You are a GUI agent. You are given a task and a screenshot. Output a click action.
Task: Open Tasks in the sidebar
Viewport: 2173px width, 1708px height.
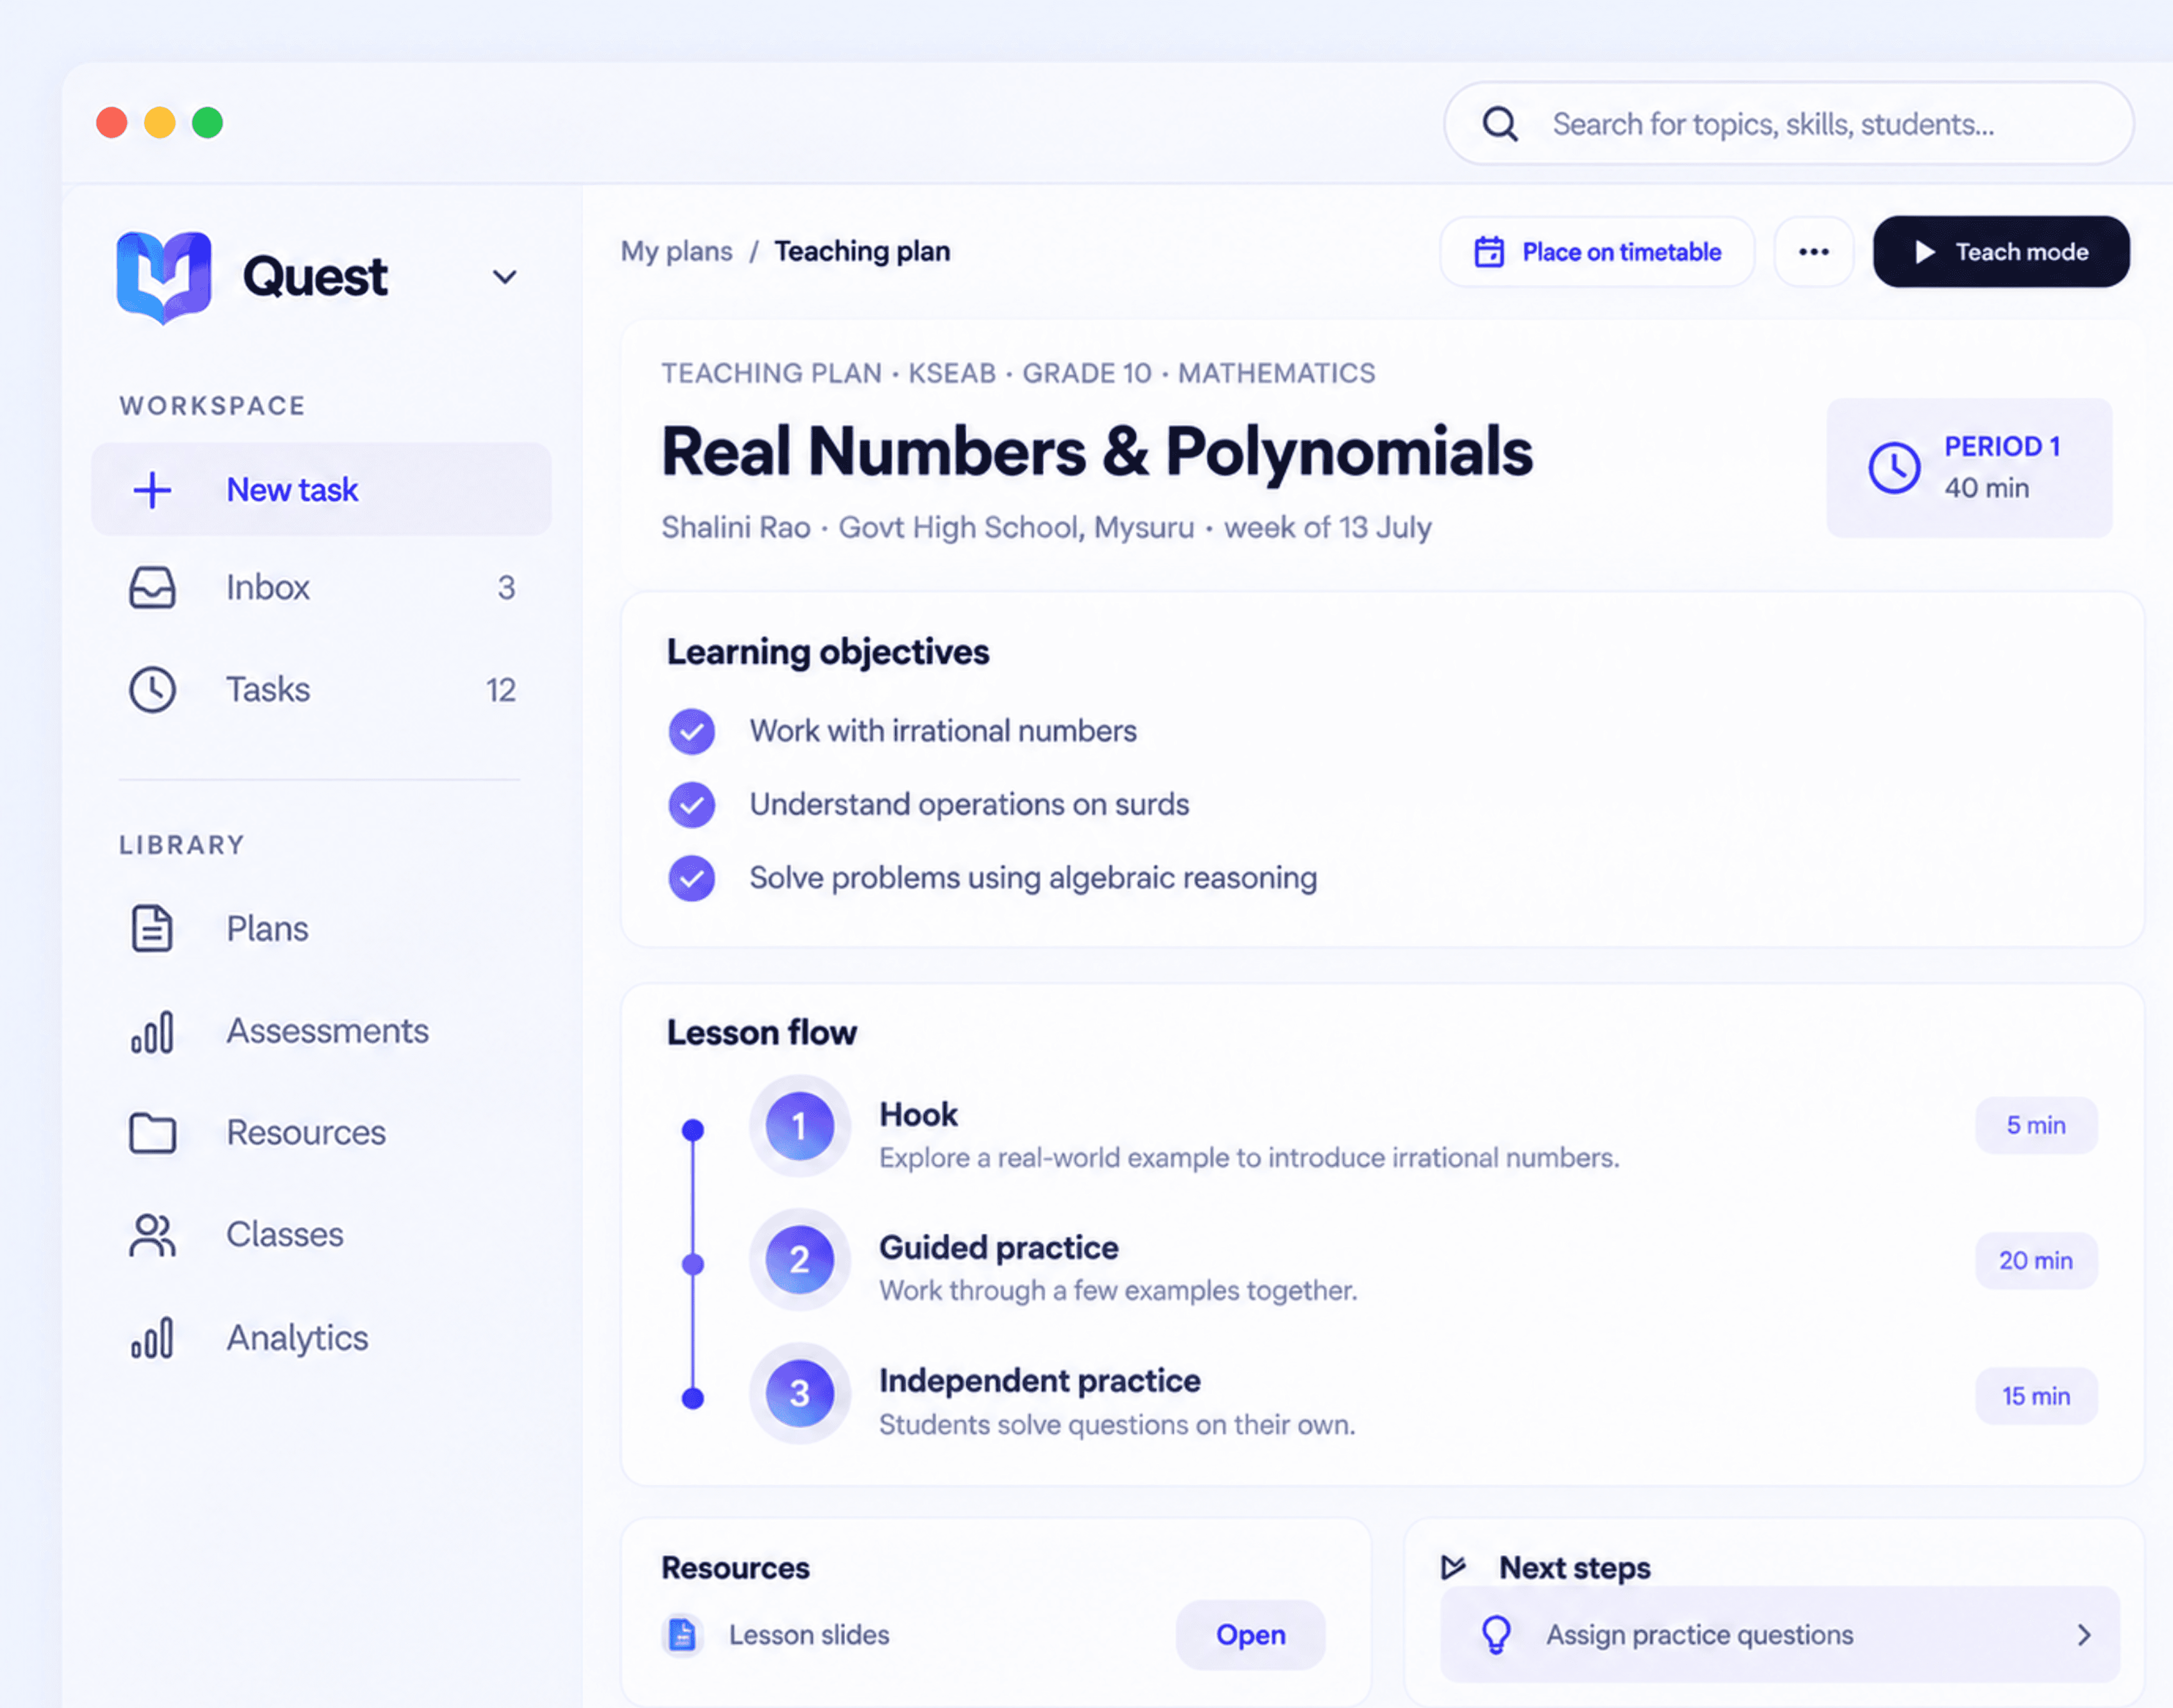point(321,690)
